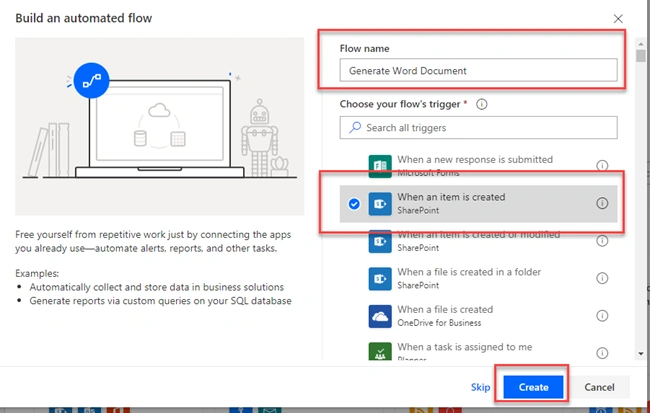Click the OneDrive for Business cloud icon
The height and width of the screenshot is (413, 650).
pyautogui.click(x=380, y=316)
